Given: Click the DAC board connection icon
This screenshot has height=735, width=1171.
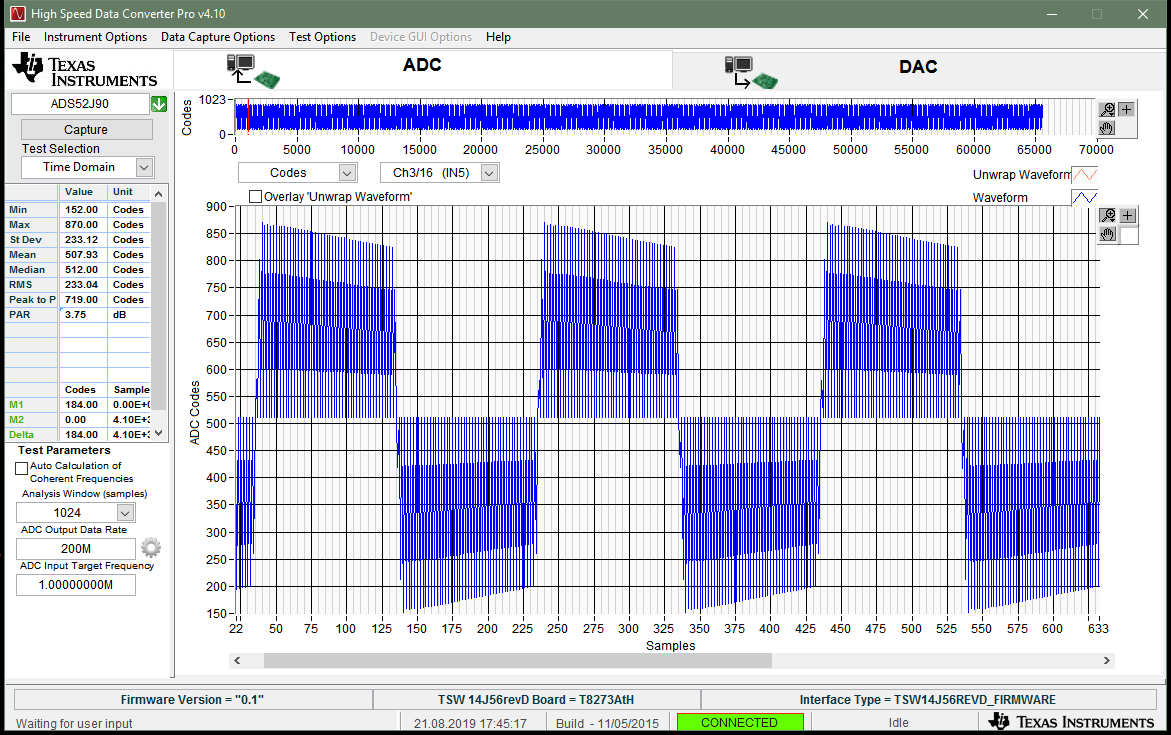Looking at the screenshot, I should click(x=751, y=72).
